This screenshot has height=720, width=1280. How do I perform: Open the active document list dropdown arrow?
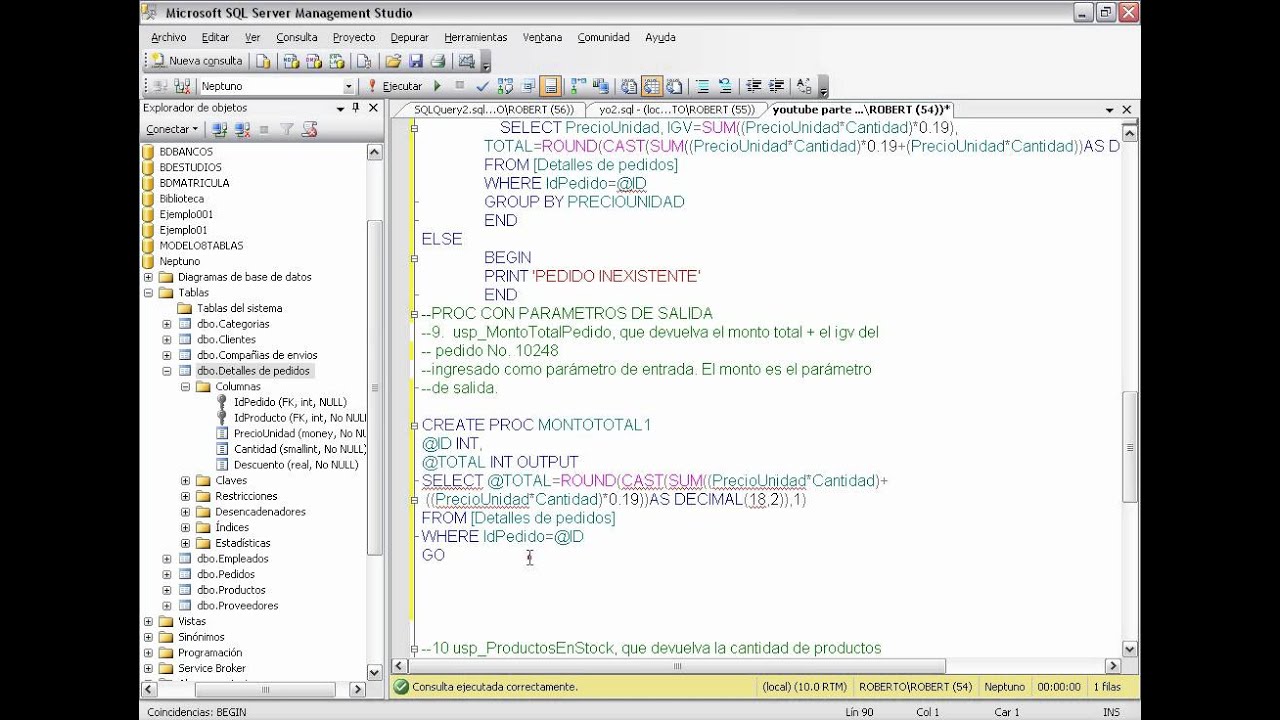point(1110,110)
